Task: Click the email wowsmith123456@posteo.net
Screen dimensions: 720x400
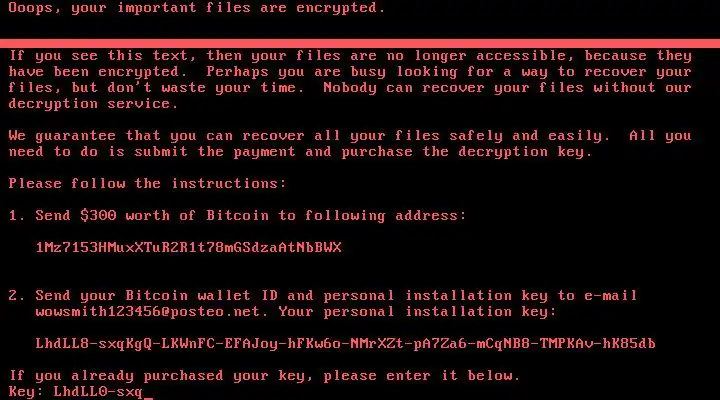Action: 148,312
